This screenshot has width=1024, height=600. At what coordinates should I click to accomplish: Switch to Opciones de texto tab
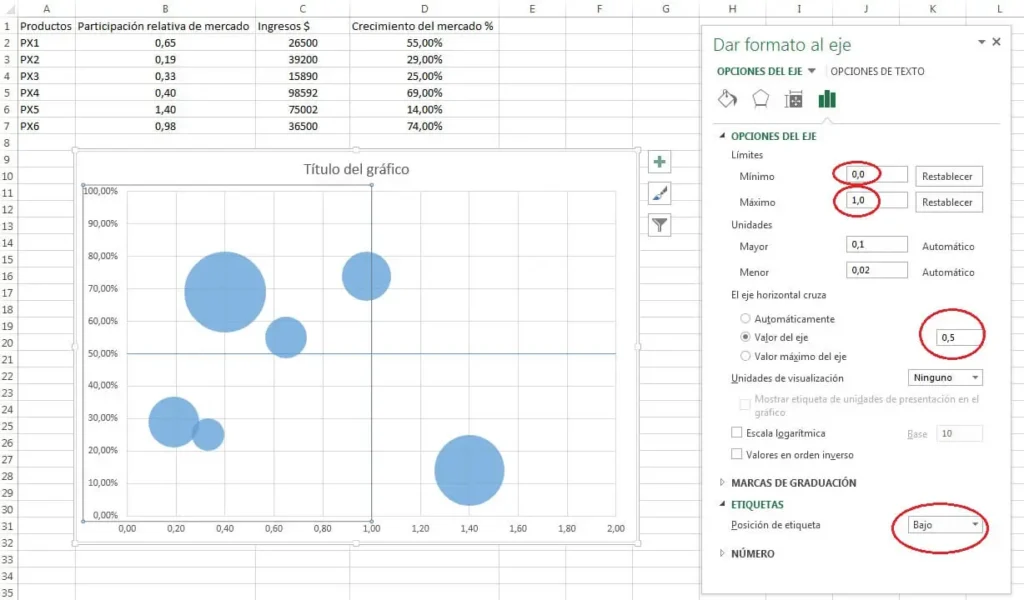coord(877,71)
